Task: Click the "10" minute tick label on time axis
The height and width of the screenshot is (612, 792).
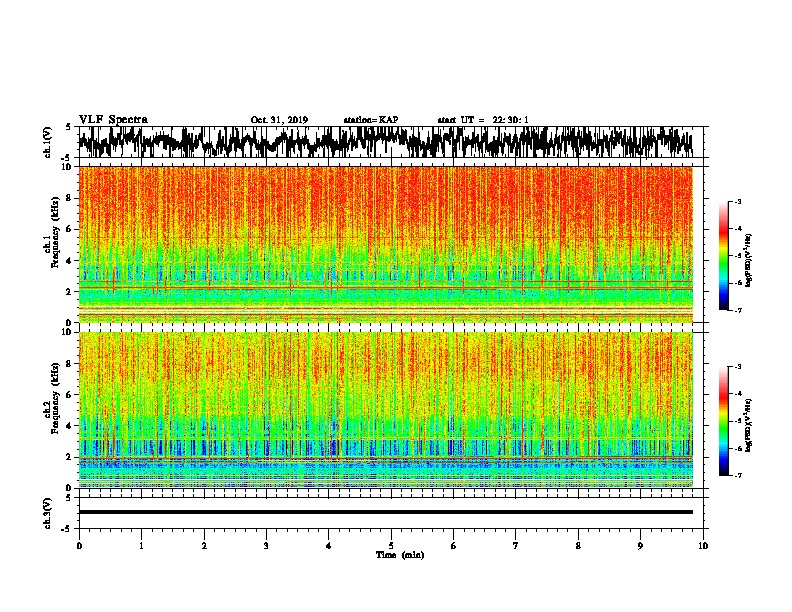Action: (703, 546)
